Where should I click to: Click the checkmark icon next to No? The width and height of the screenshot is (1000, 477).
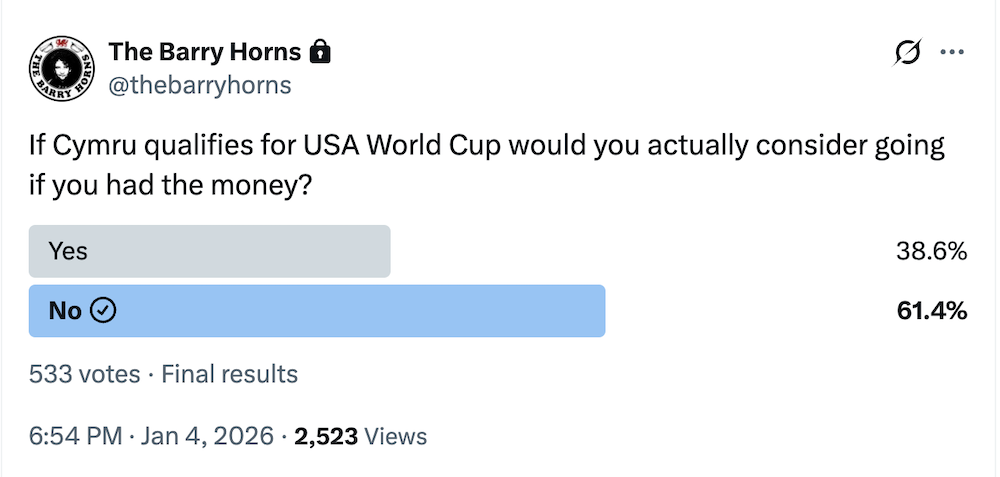point(104,311)
